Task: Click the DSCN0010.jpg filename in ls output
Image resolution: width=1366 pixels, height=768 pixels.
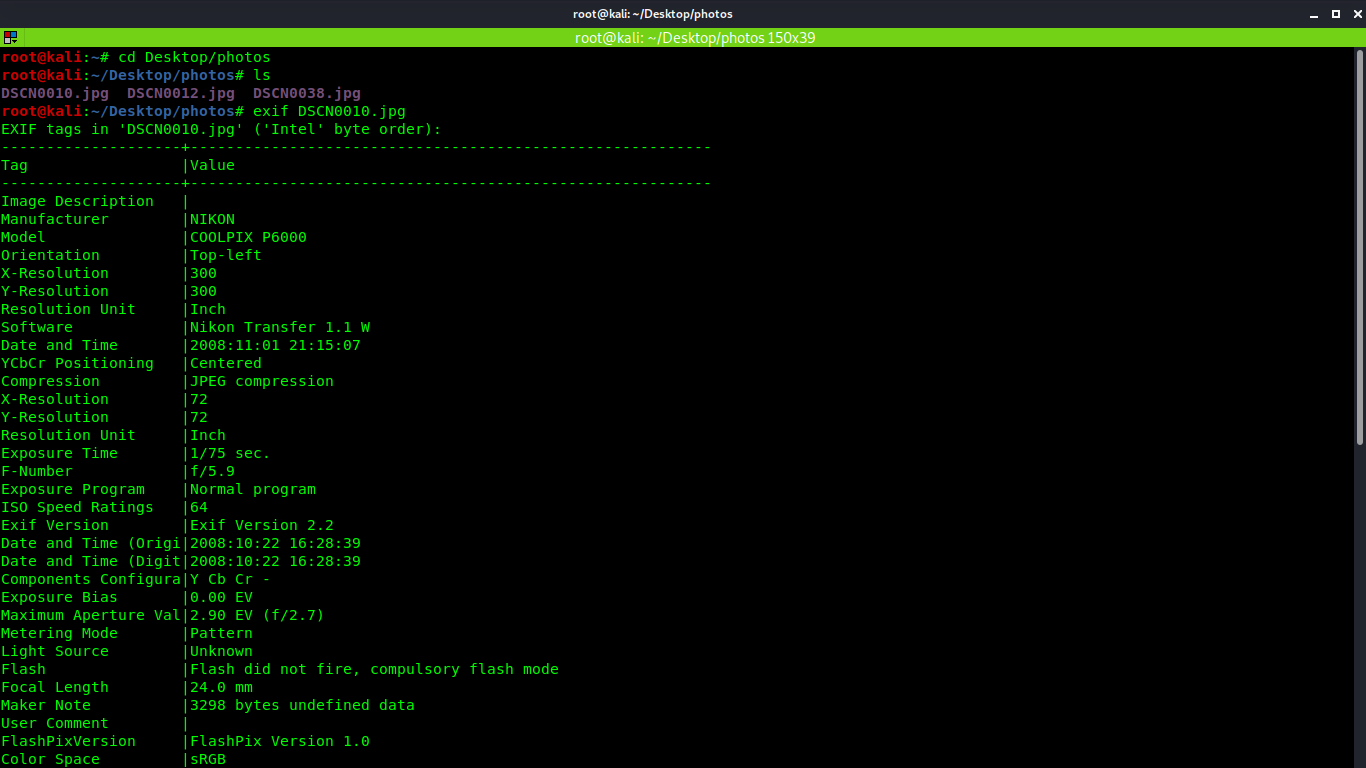Action: [x=55, y=93]
